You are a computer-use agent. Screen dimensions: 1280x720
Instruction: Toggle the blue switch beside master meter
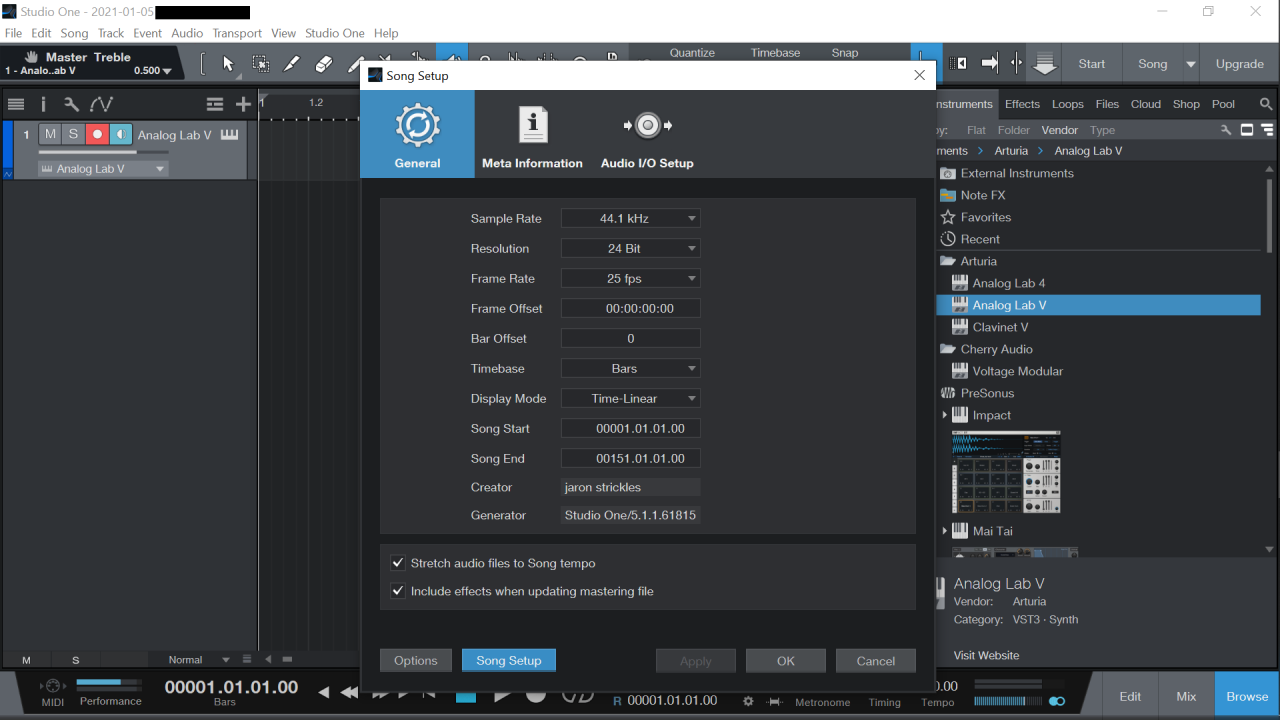(x=1057, y=701)
